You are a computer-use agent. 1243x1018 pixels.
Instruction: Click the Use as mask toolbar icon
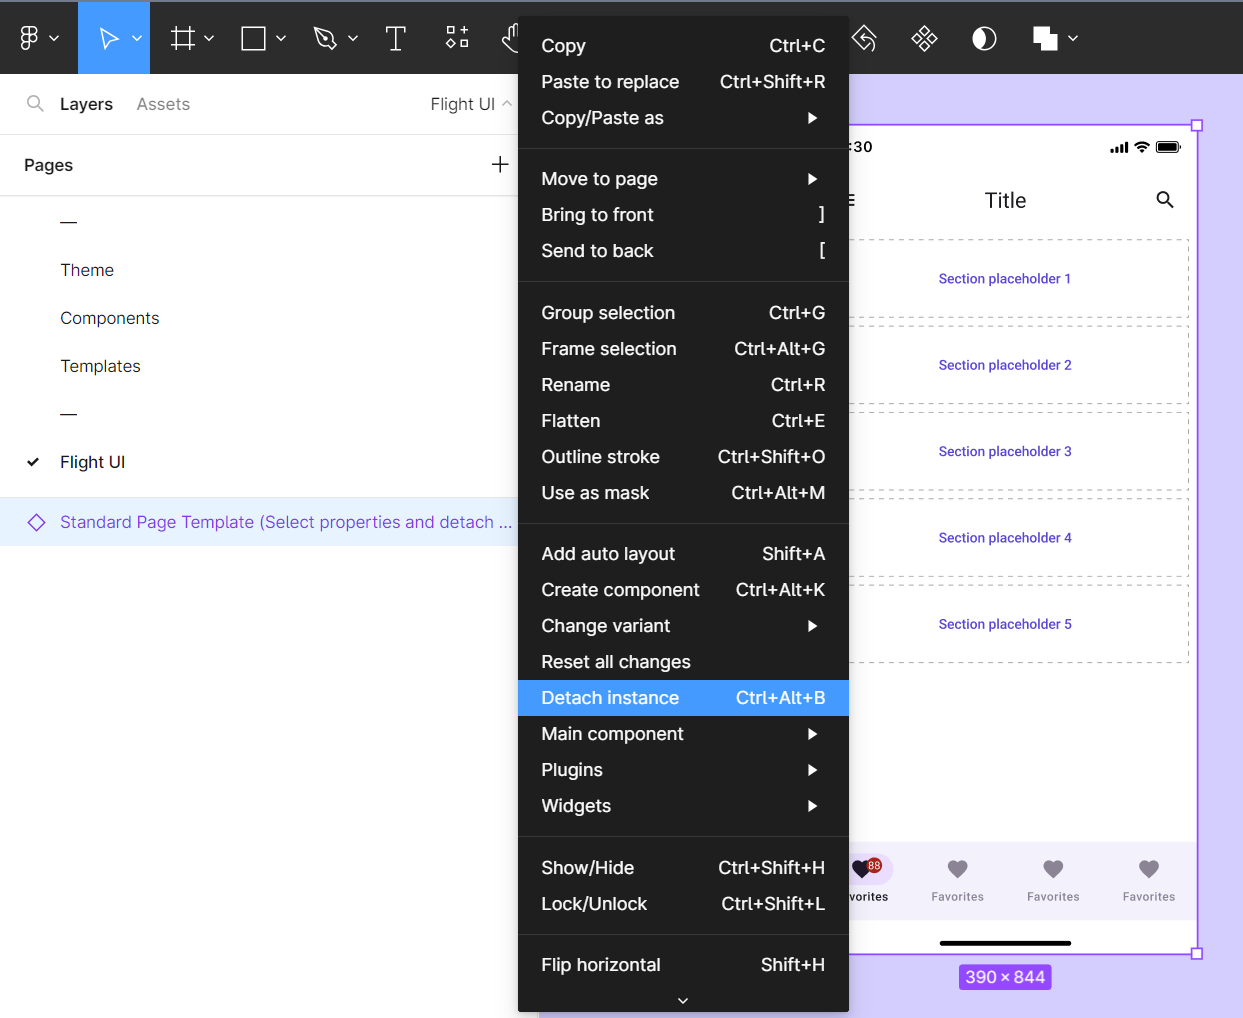(x=984, y=38)
